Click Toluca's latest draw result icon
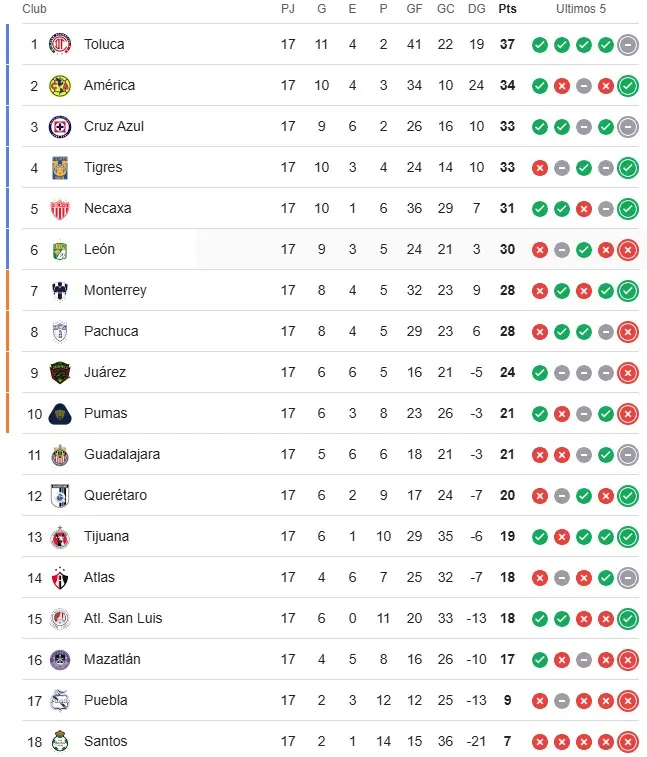Viewport: 647px width, 757px height. tap(628, 45)
